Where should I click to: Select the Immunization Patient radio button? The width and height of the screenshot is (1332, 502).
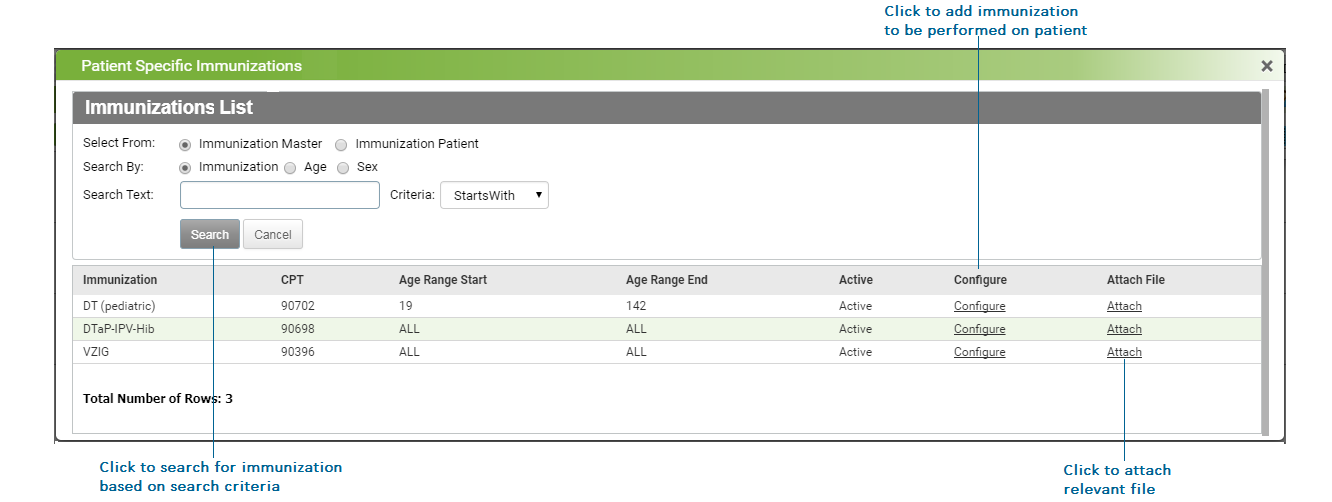click(x=341, y=144)
